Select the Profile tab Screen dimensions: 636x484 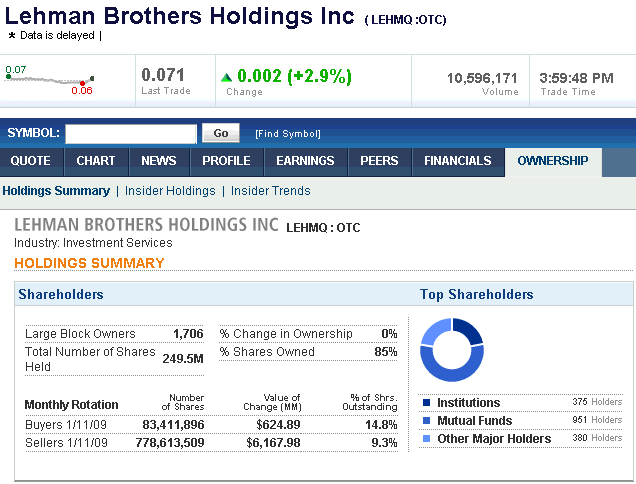(x=226, y=161)
